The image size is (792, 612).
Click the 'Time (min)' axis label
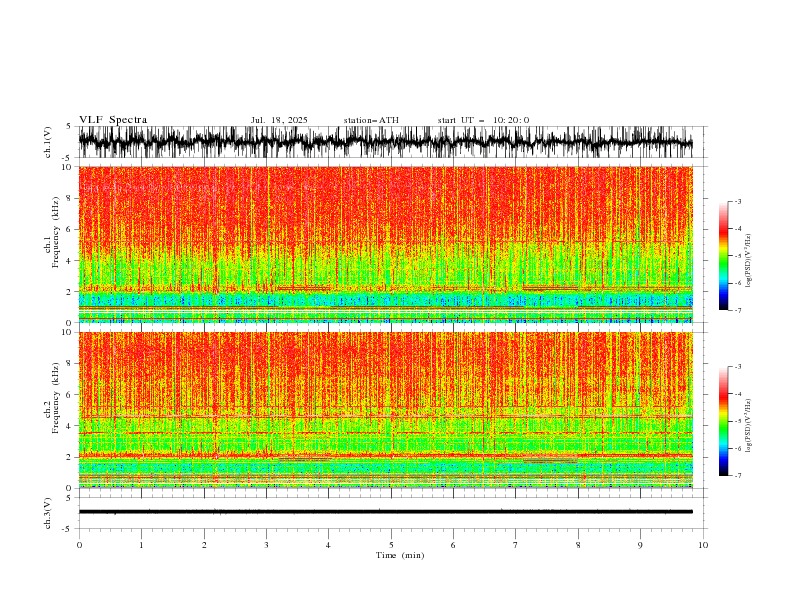click(x=400, y=555)
